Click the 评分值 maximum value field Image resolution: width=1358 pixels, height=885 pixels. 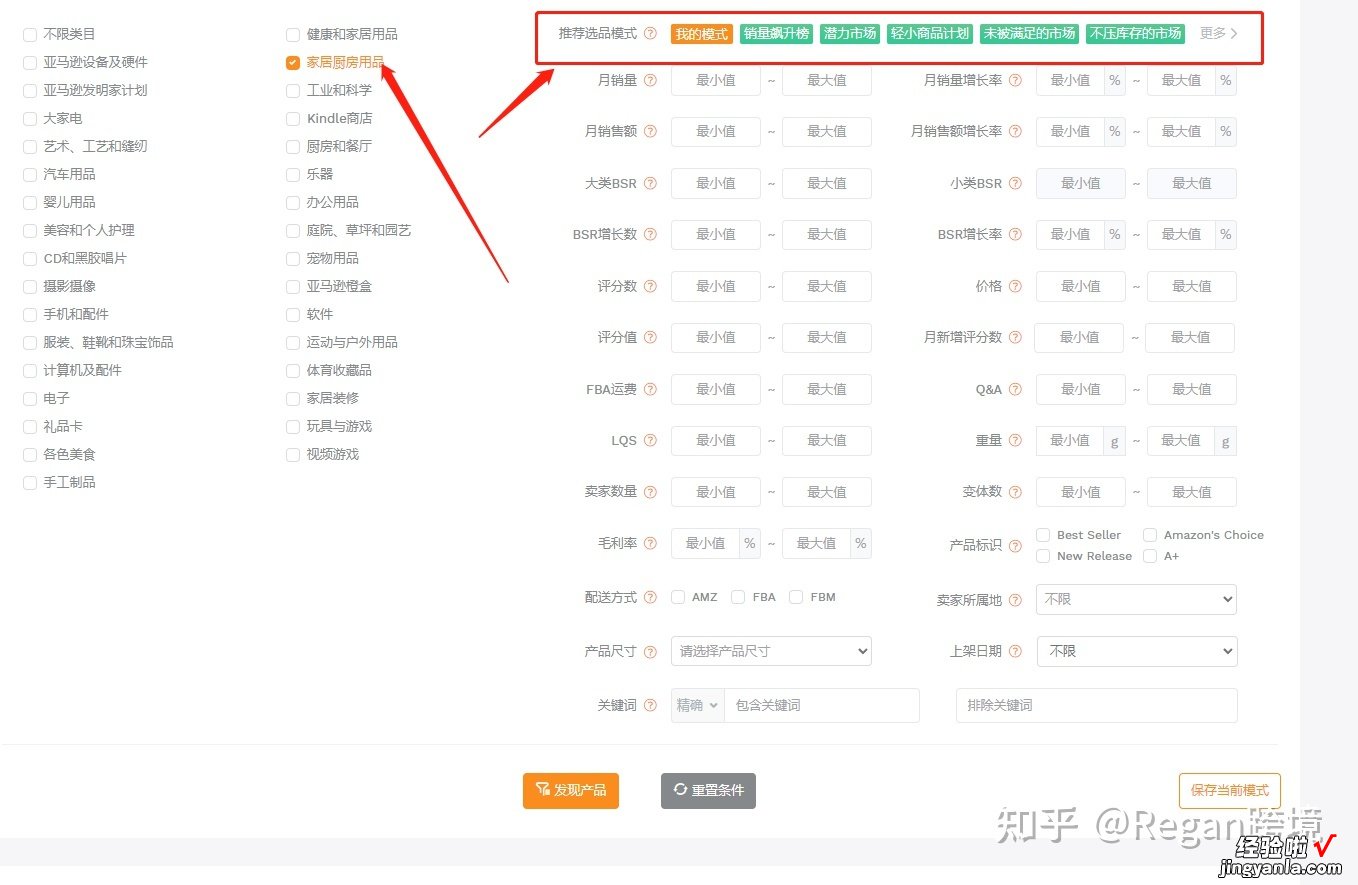827,337
